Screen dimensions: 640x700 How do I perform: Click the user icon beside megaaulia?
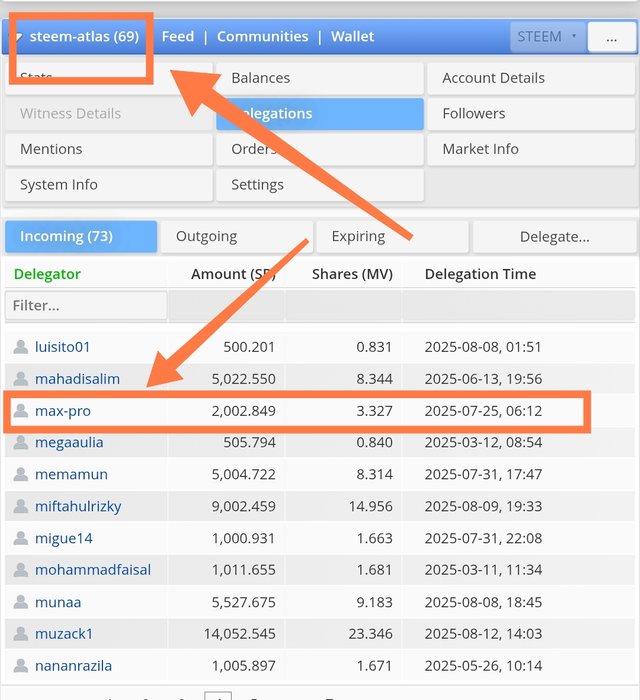point(21,442)
